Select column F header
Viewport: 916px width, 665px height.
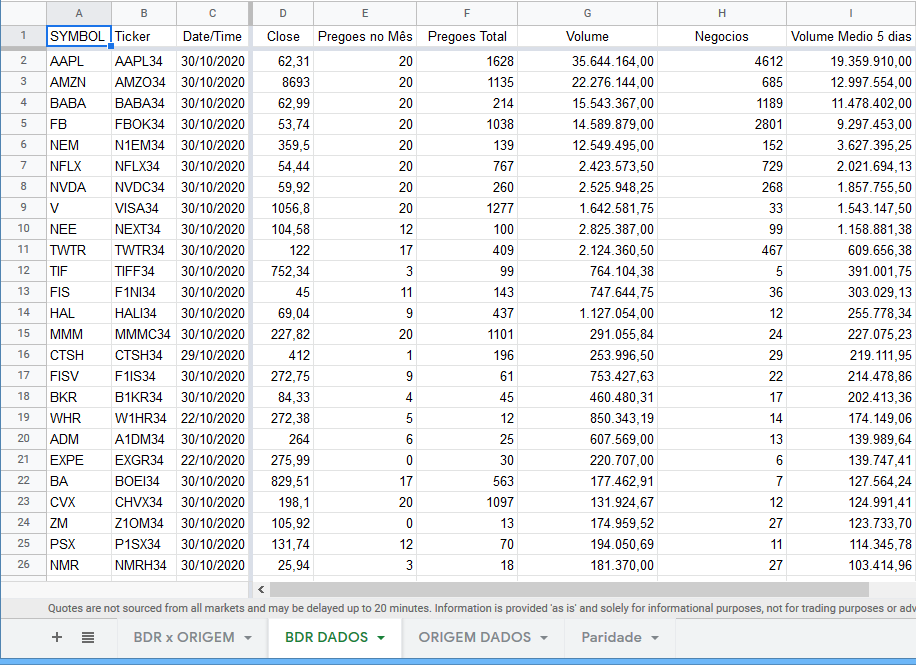point(467,13)
